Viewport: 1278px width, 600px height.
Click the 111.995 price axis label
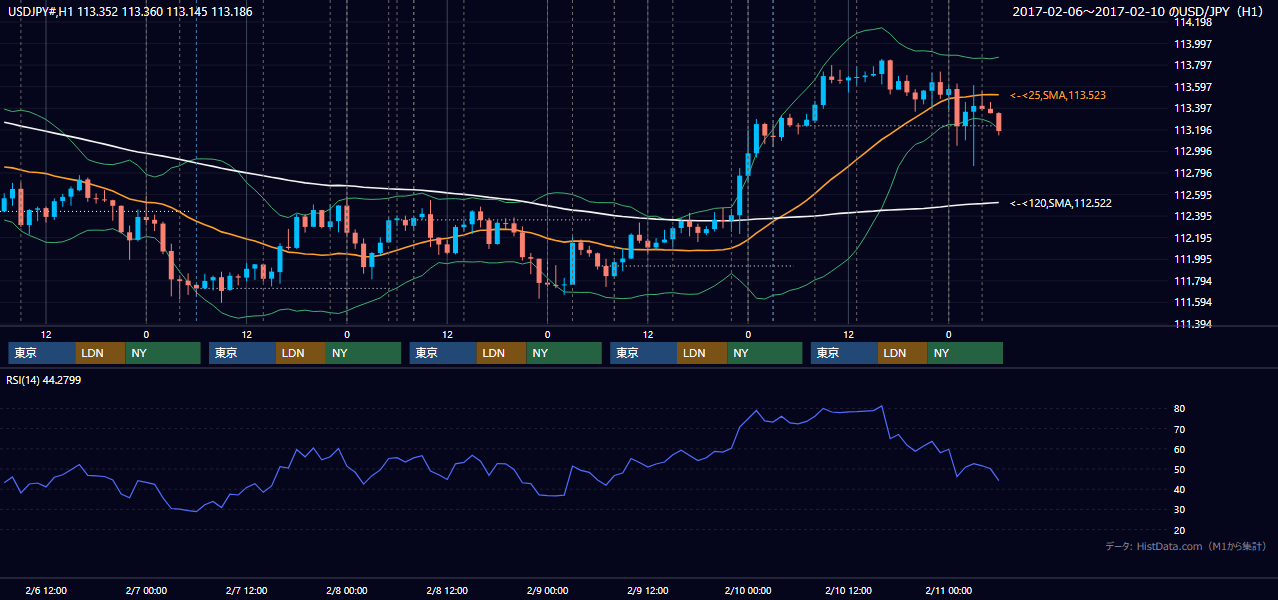pos(1193,259)
